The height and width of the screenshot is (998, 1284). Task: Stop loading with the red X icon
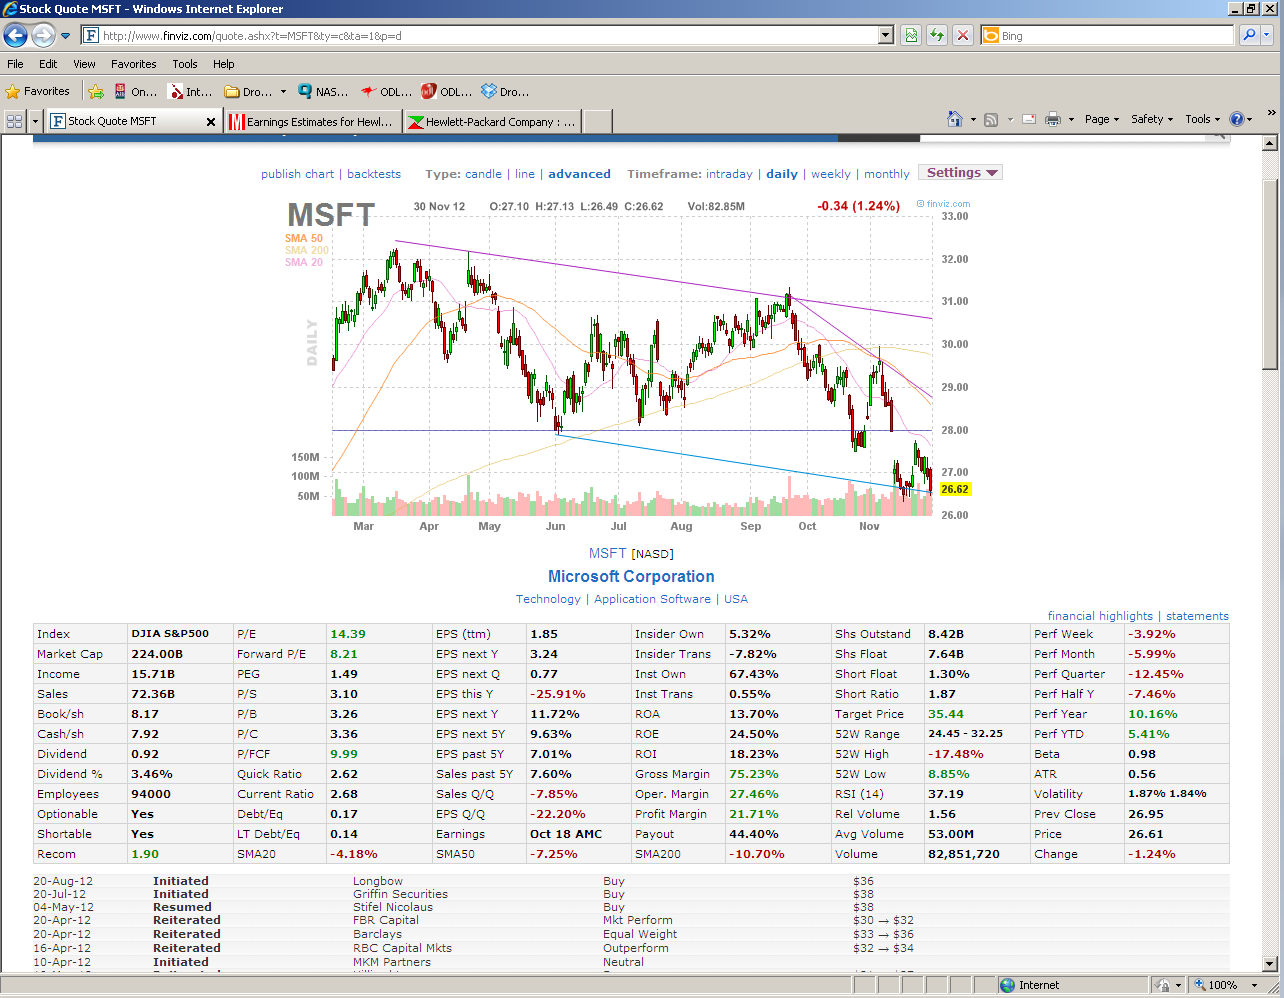pos(963,36)
